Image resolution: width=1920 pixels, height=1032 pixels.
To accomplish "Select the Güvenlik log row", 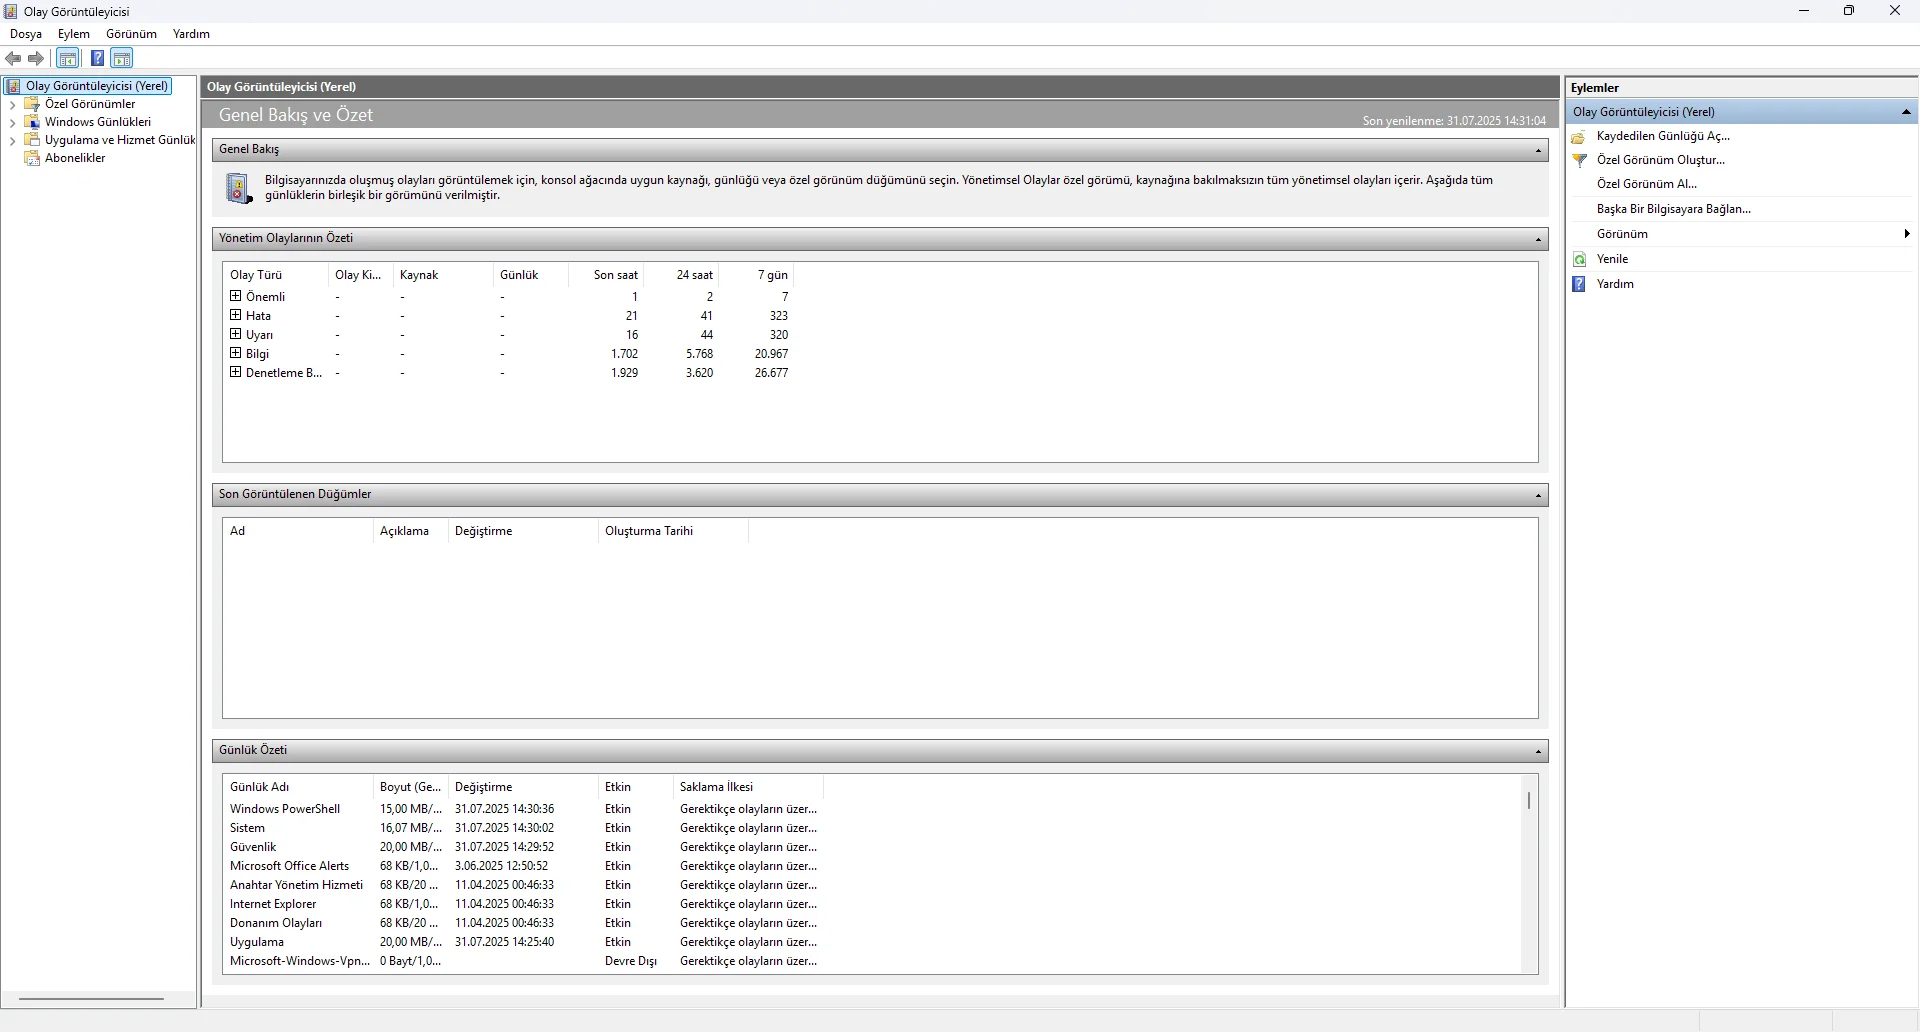I will (x=524, y=847).
